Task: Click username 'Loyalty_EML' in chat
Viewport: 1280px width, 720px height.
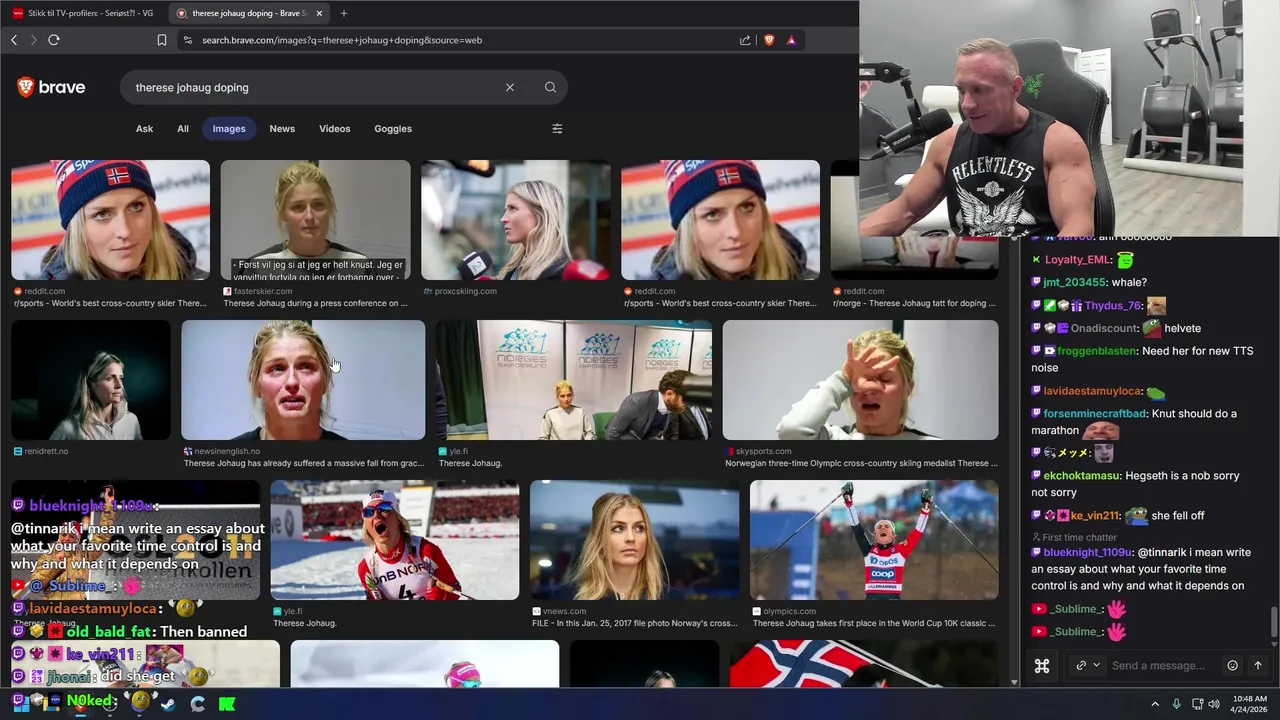Action: coord(1078,259)
